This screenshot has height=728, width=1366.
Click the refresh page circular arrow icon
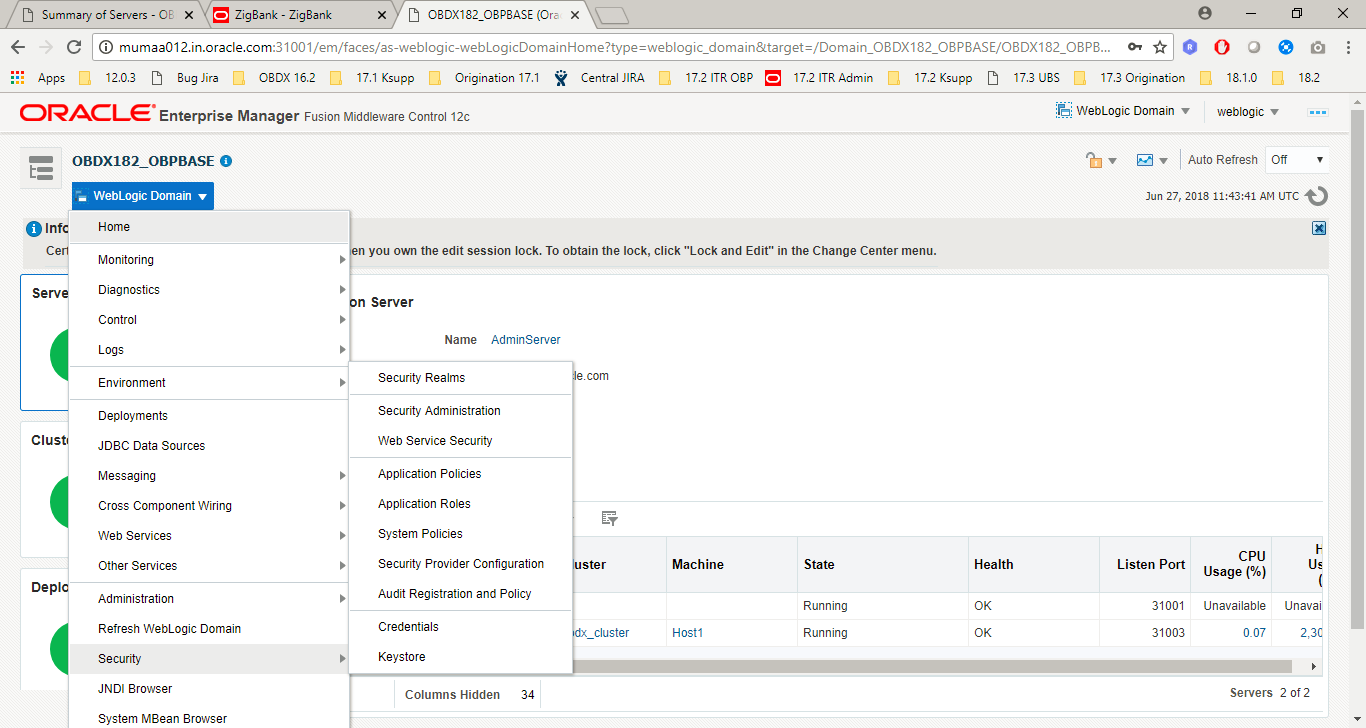(x=1317, y=196)
